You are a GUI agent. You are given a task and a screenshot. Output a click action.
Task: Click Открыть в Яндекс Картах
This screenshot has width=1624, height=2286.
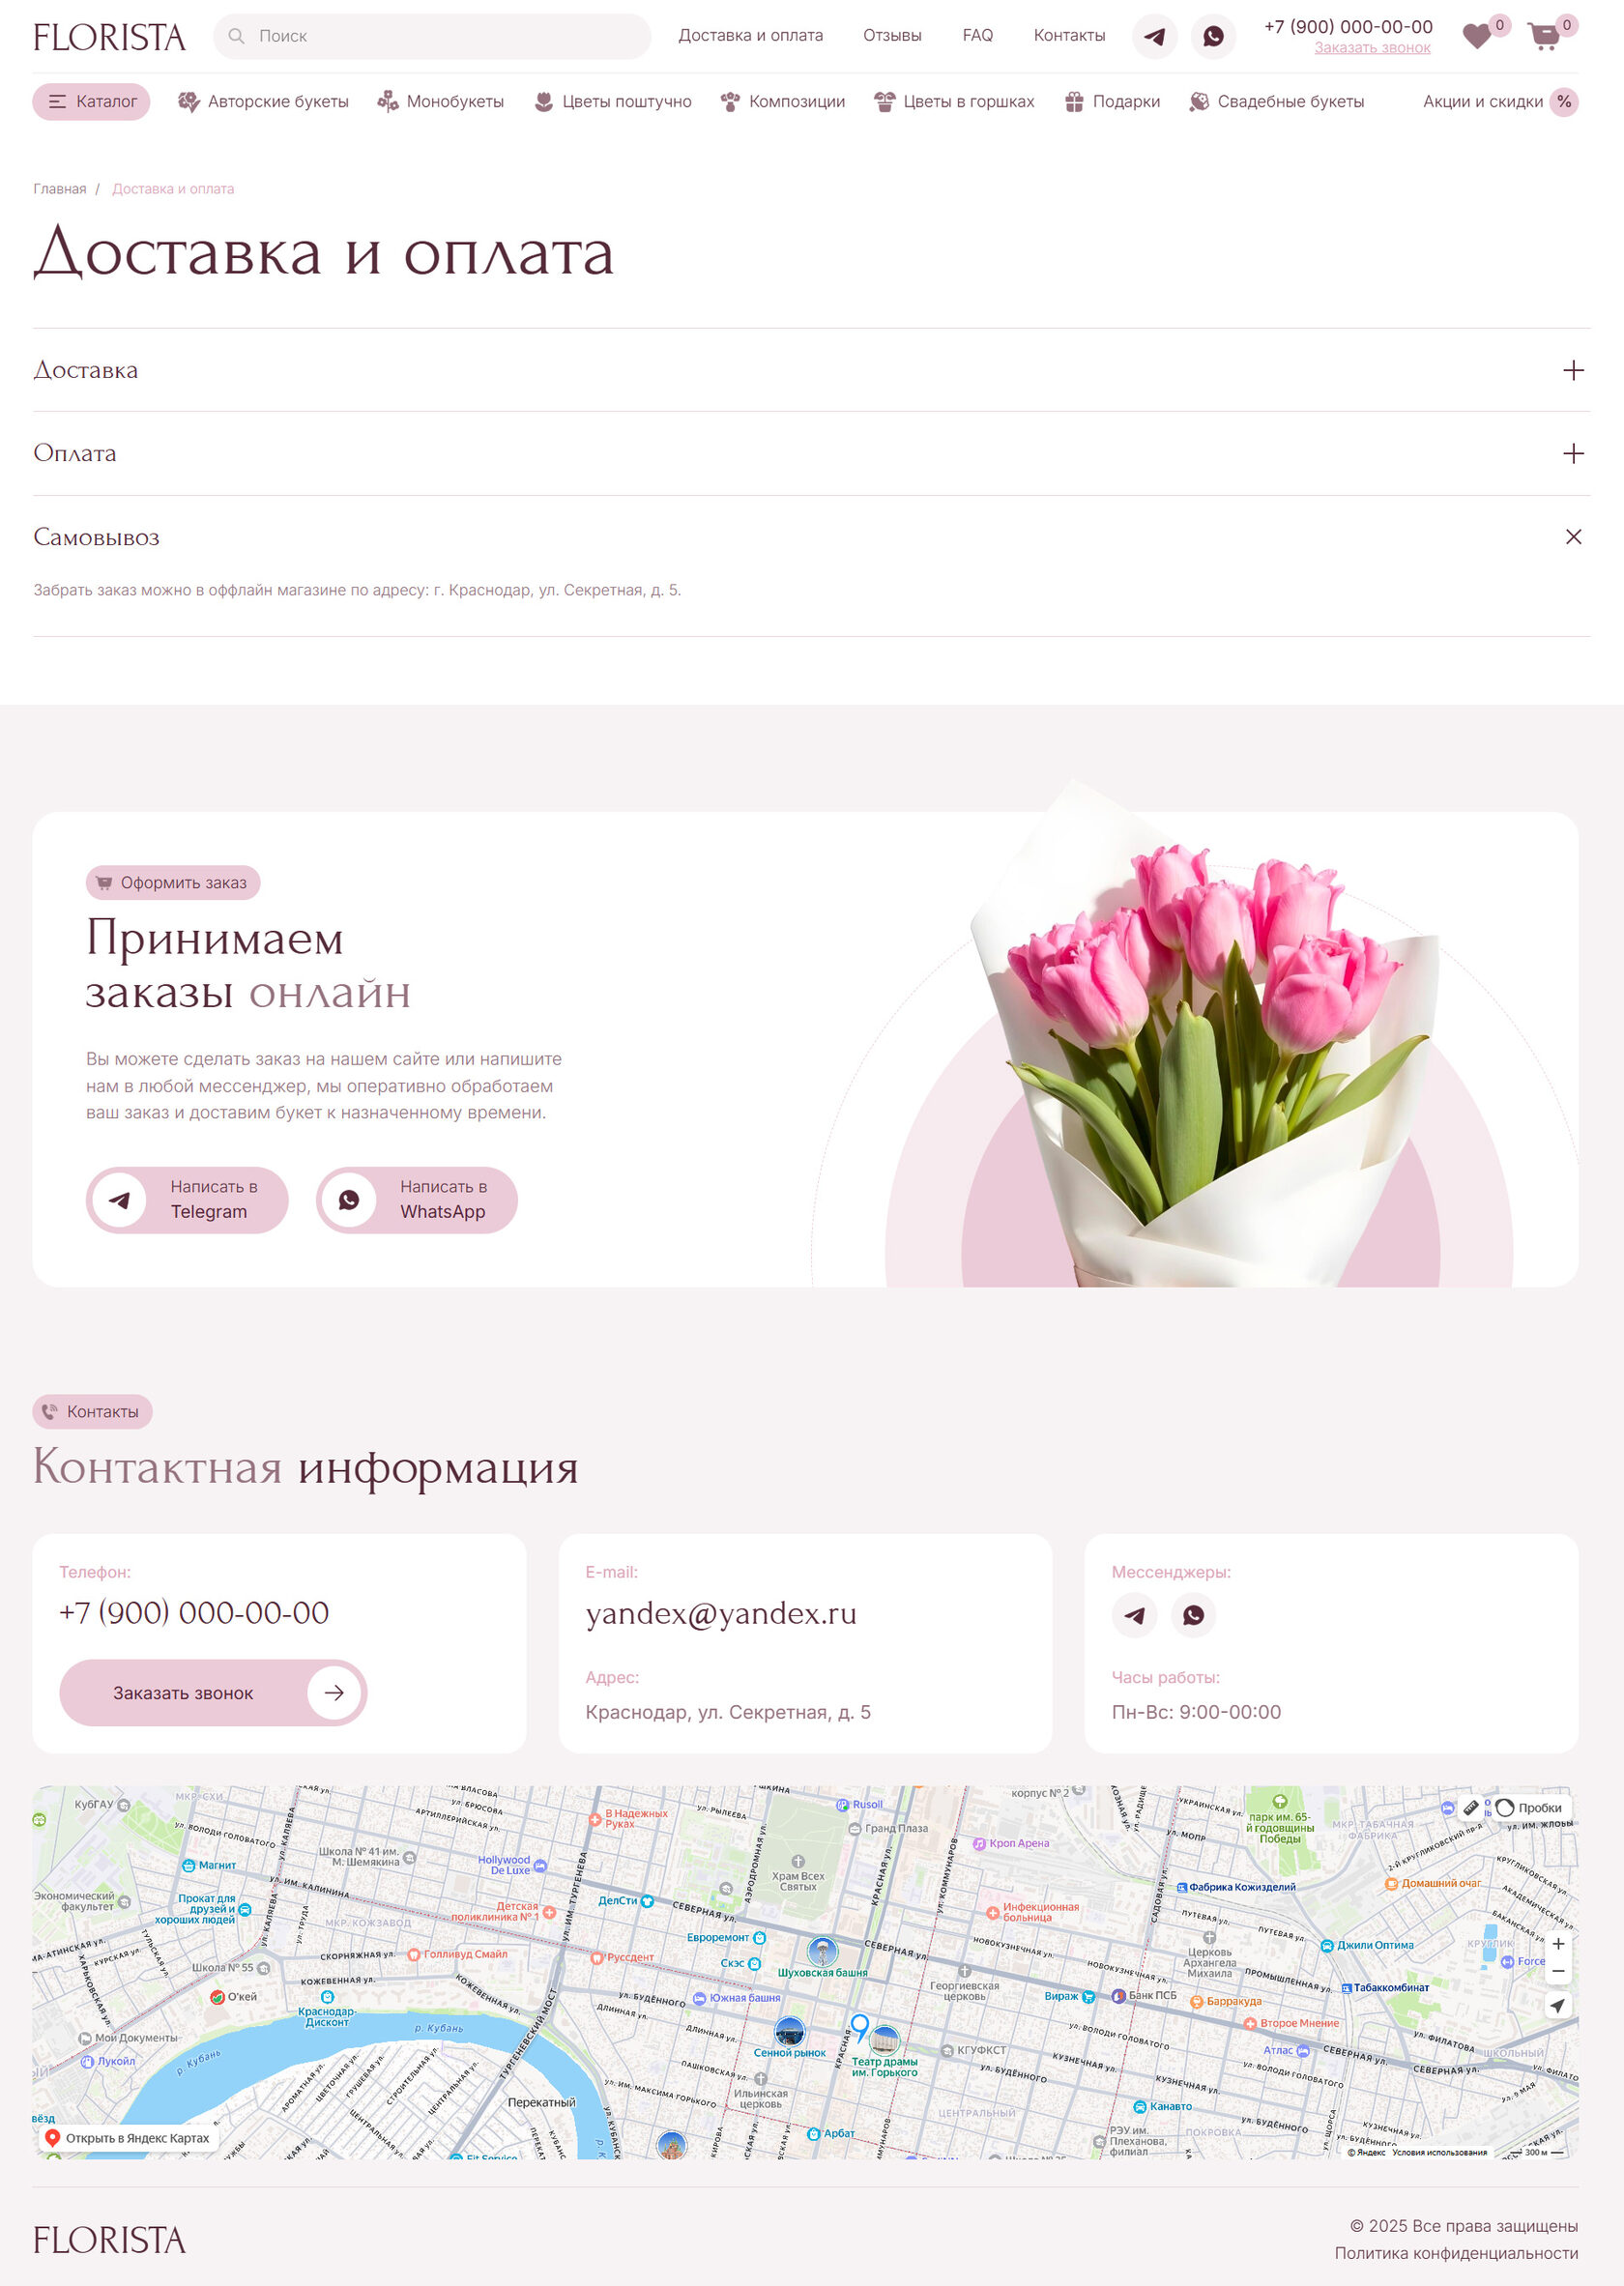(128, 2138)
